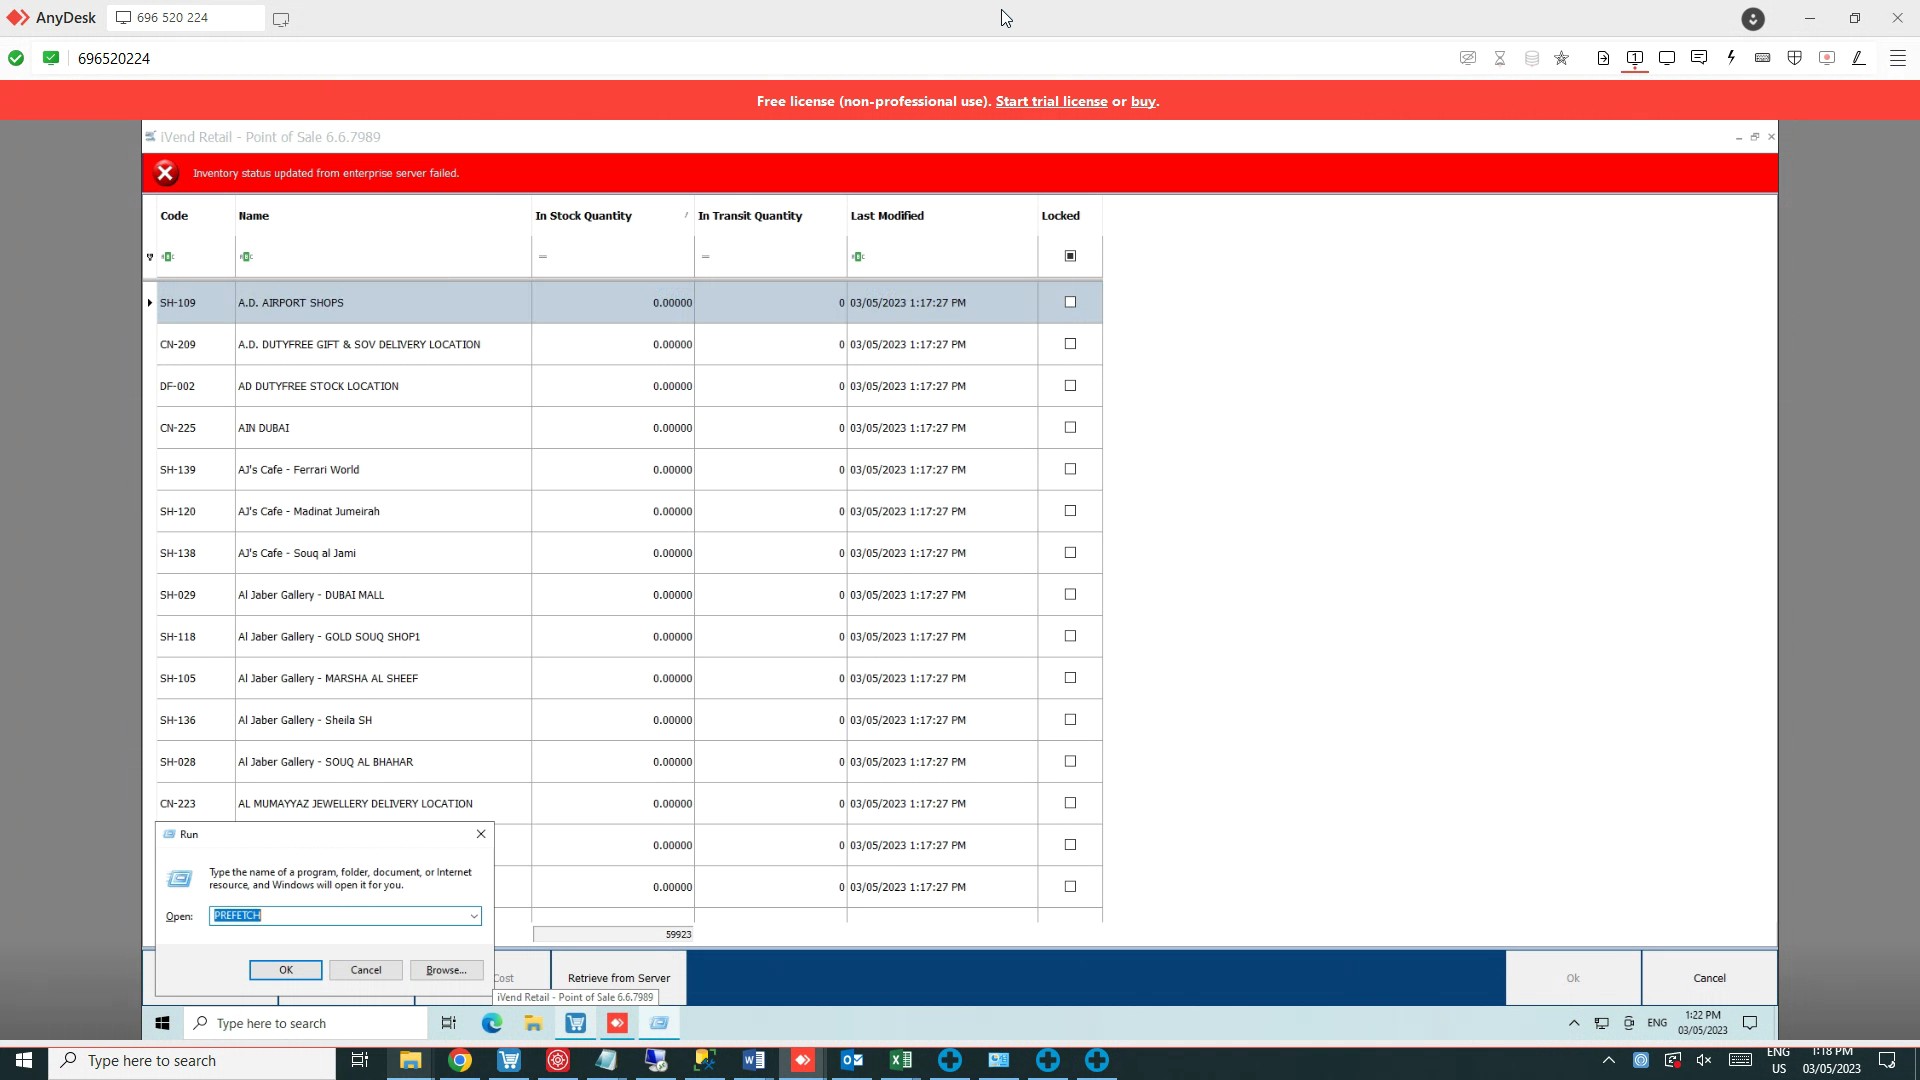Viewport: 1920px width, 1080px height.
Task: Open the file transfer icon in AnyDesk toolbar
Action: tap(1603, 58)
